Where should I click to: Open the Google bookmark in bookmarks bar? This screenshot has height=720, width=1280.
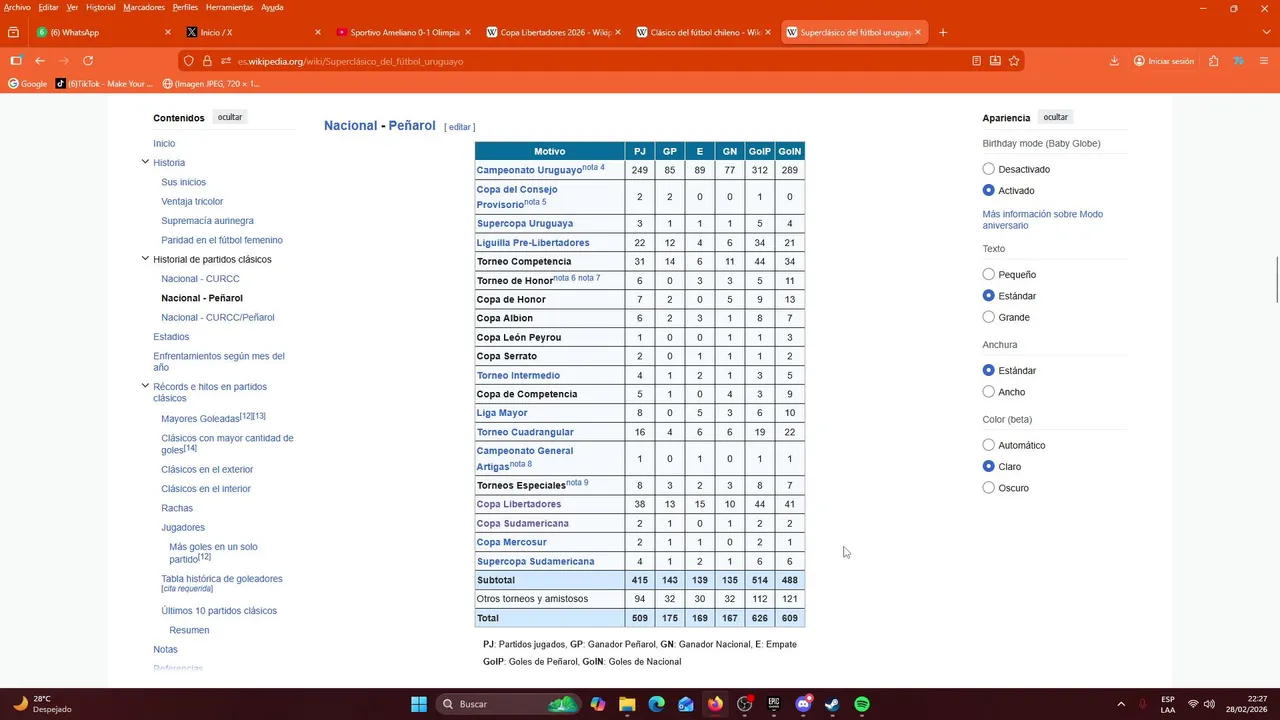[28, 84]
